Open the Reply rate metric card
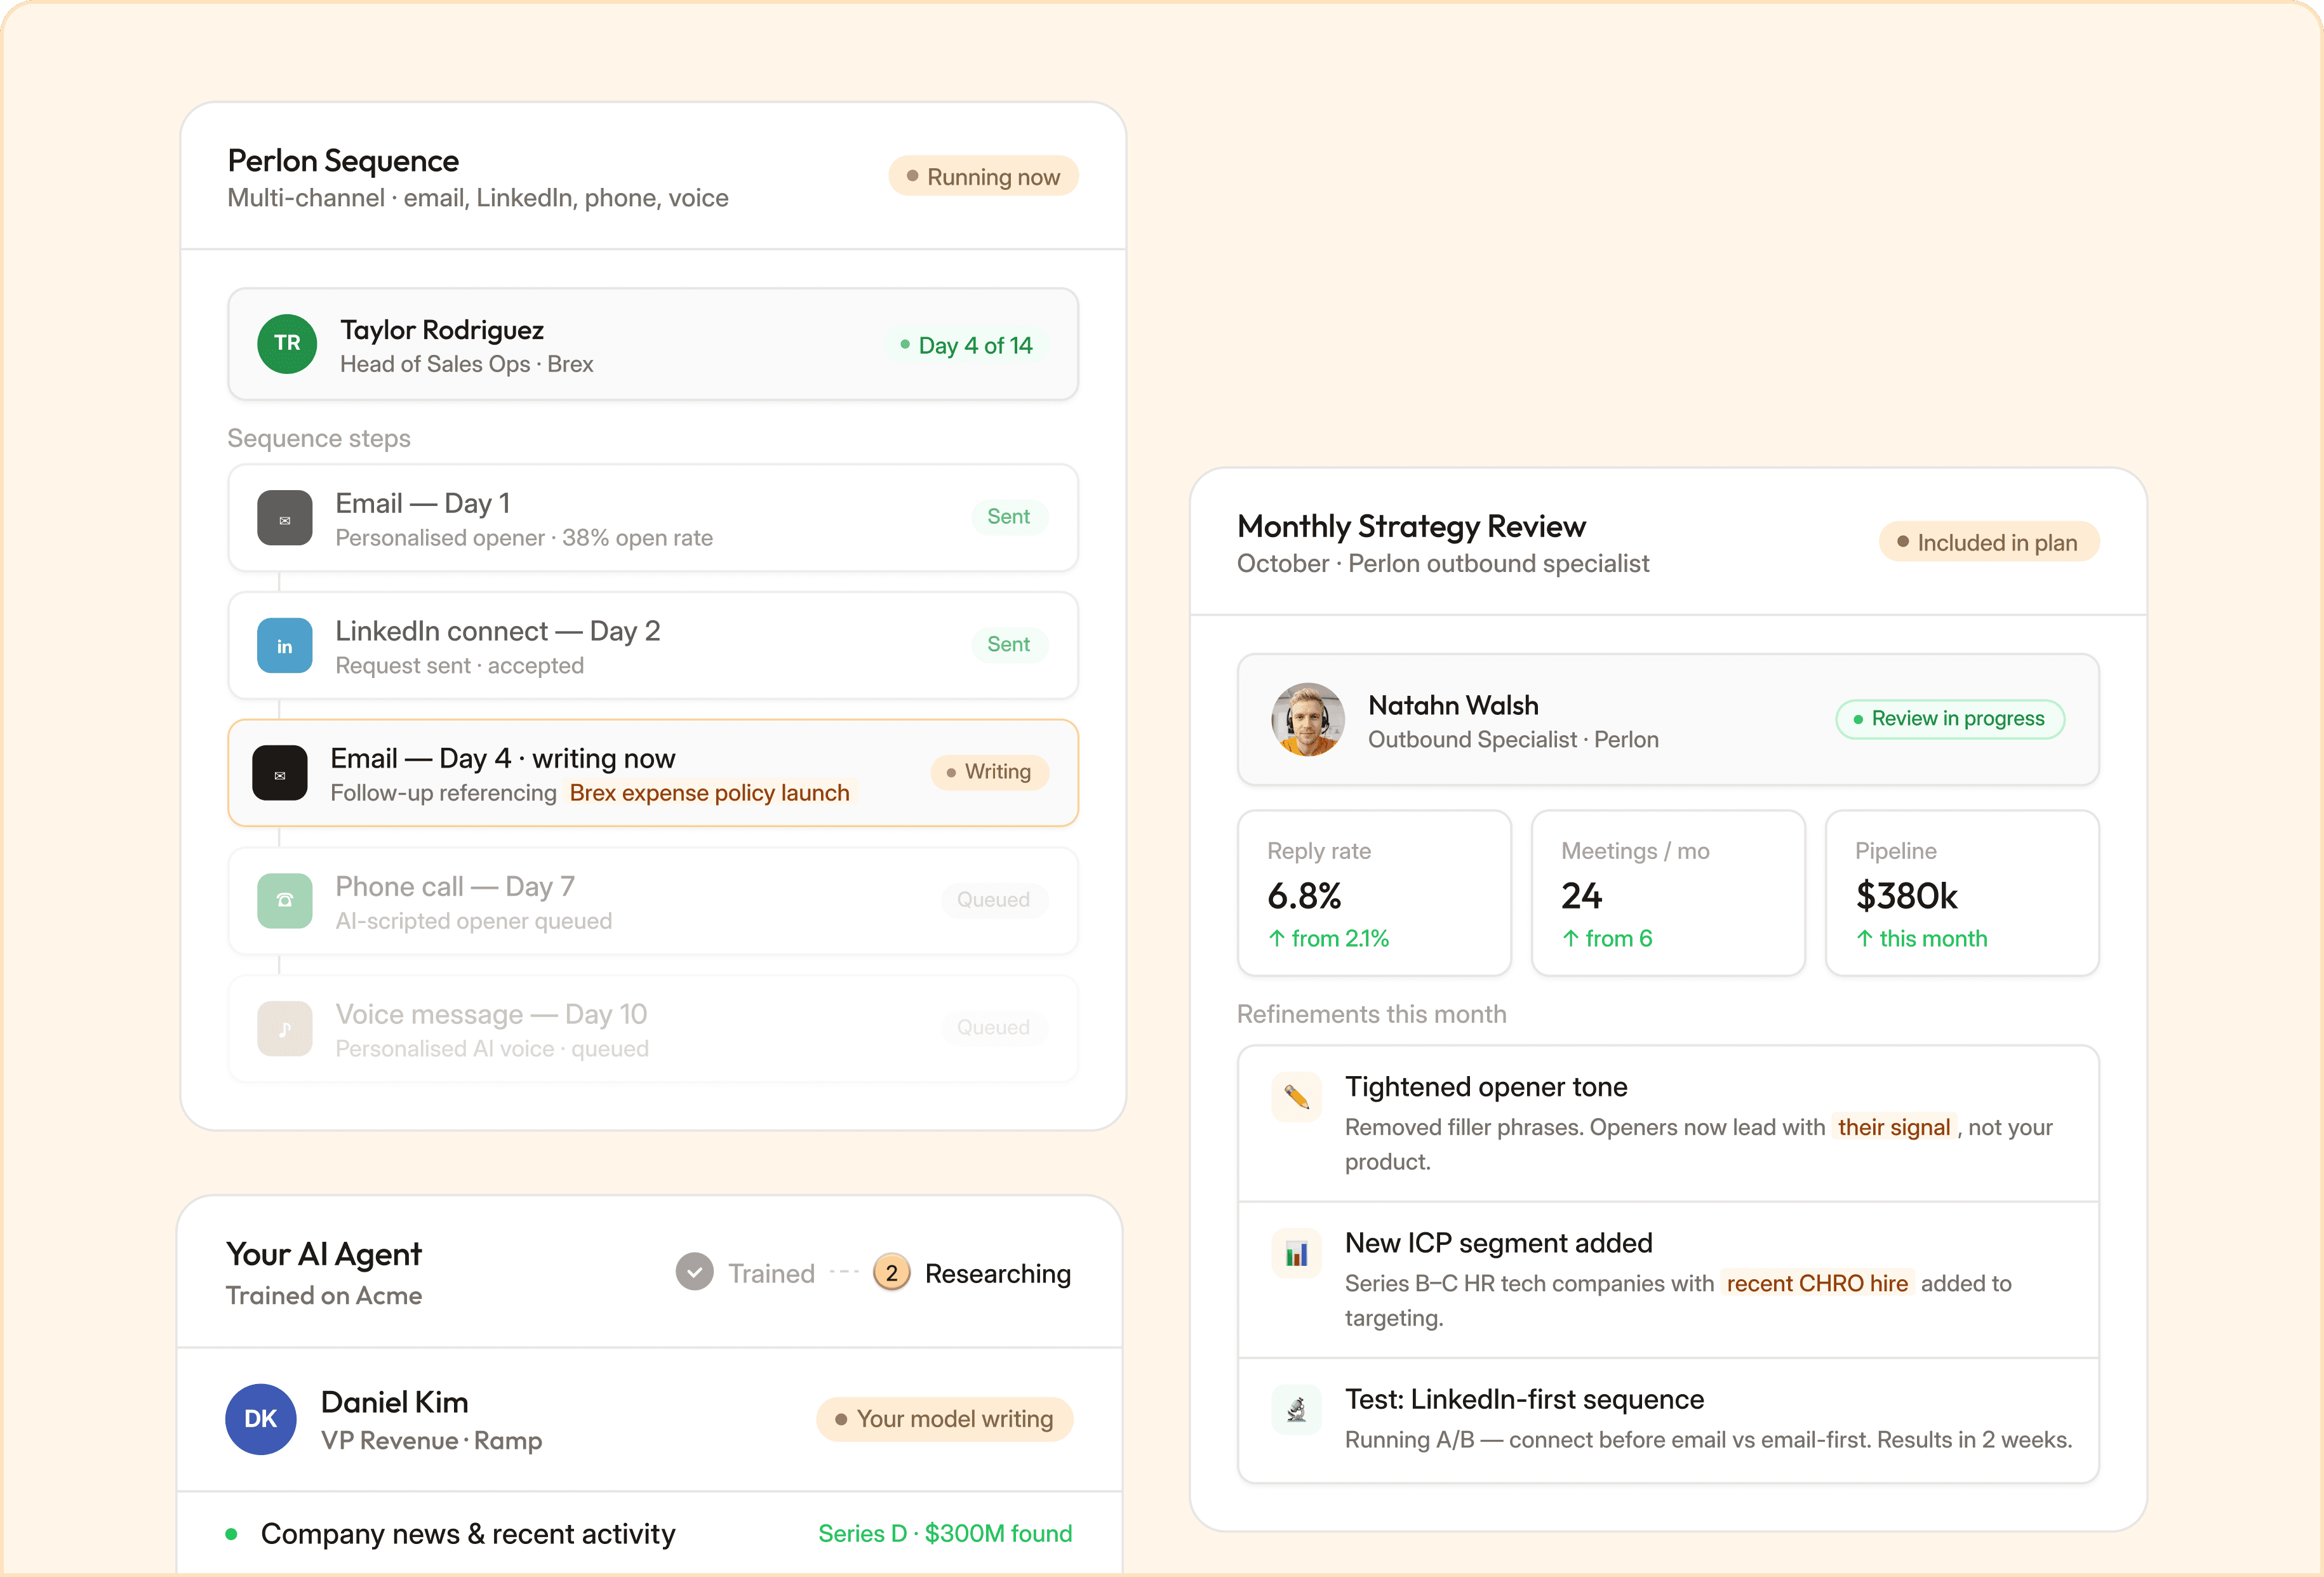Viewport: 2324px width, 1577px height. [1374, 893]
